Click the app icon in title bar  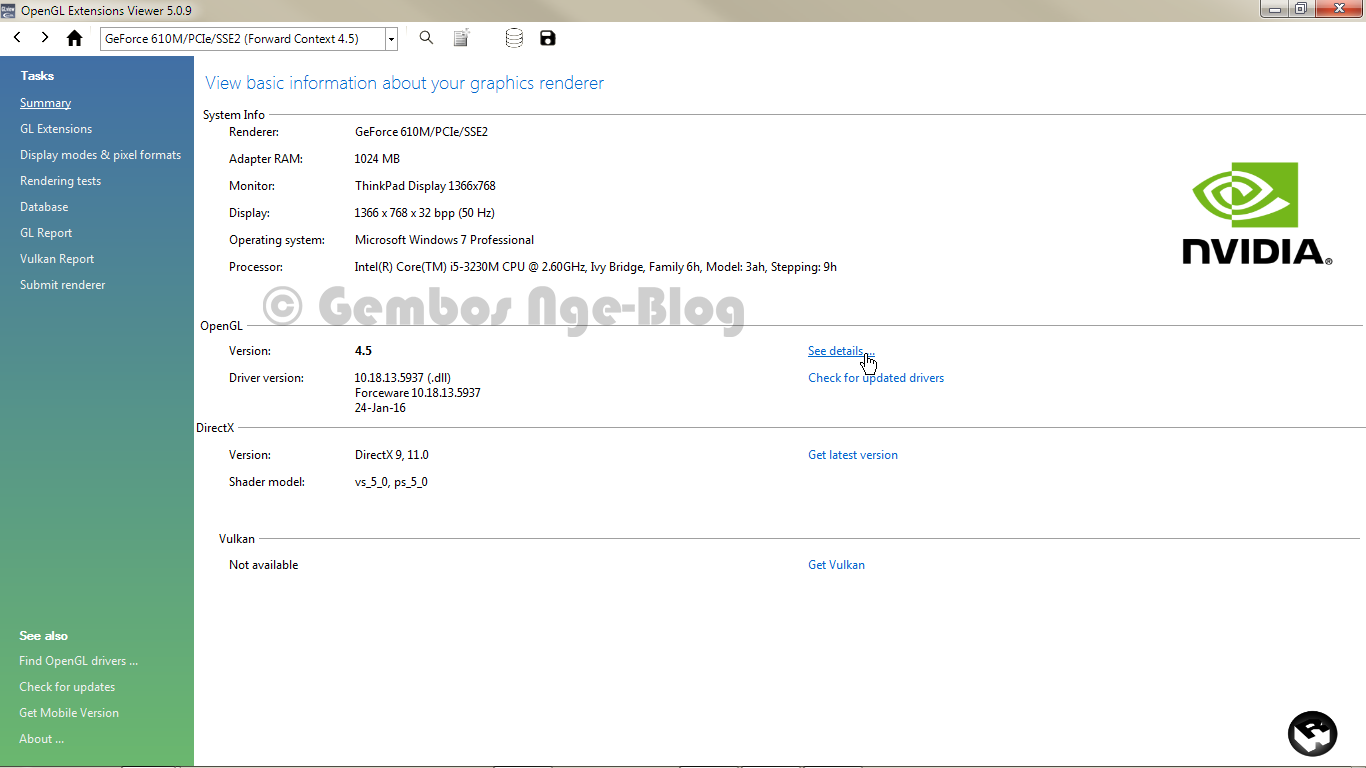[x=8, y=10]
